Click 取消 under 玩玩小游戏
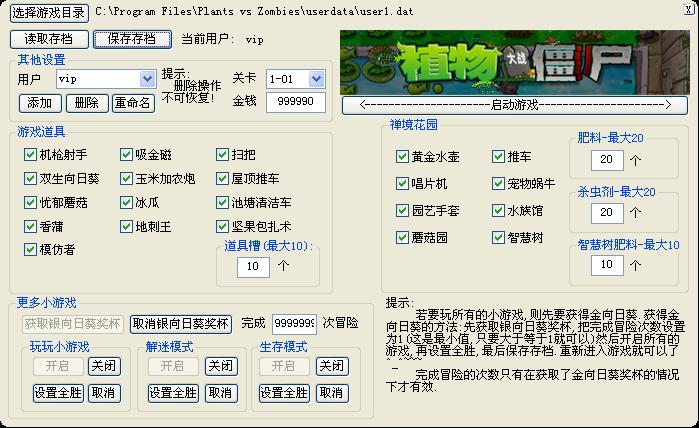This screenshot has height=428, width=699. point(104,393)
